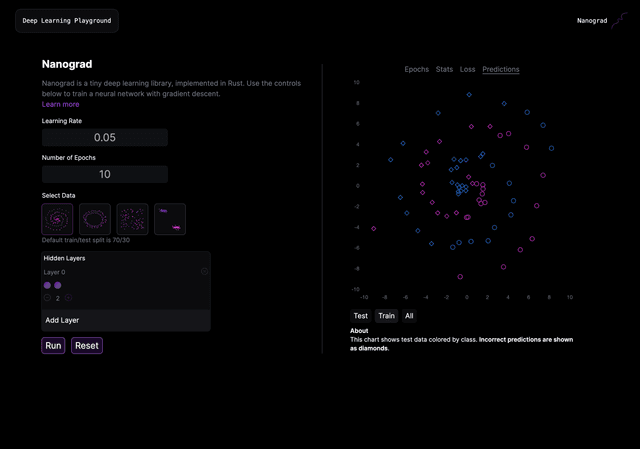The height and width of the screenshot is (449, 640).
Task: Increase Layer 0 neuron count with plus
Action: pos(69,298)
